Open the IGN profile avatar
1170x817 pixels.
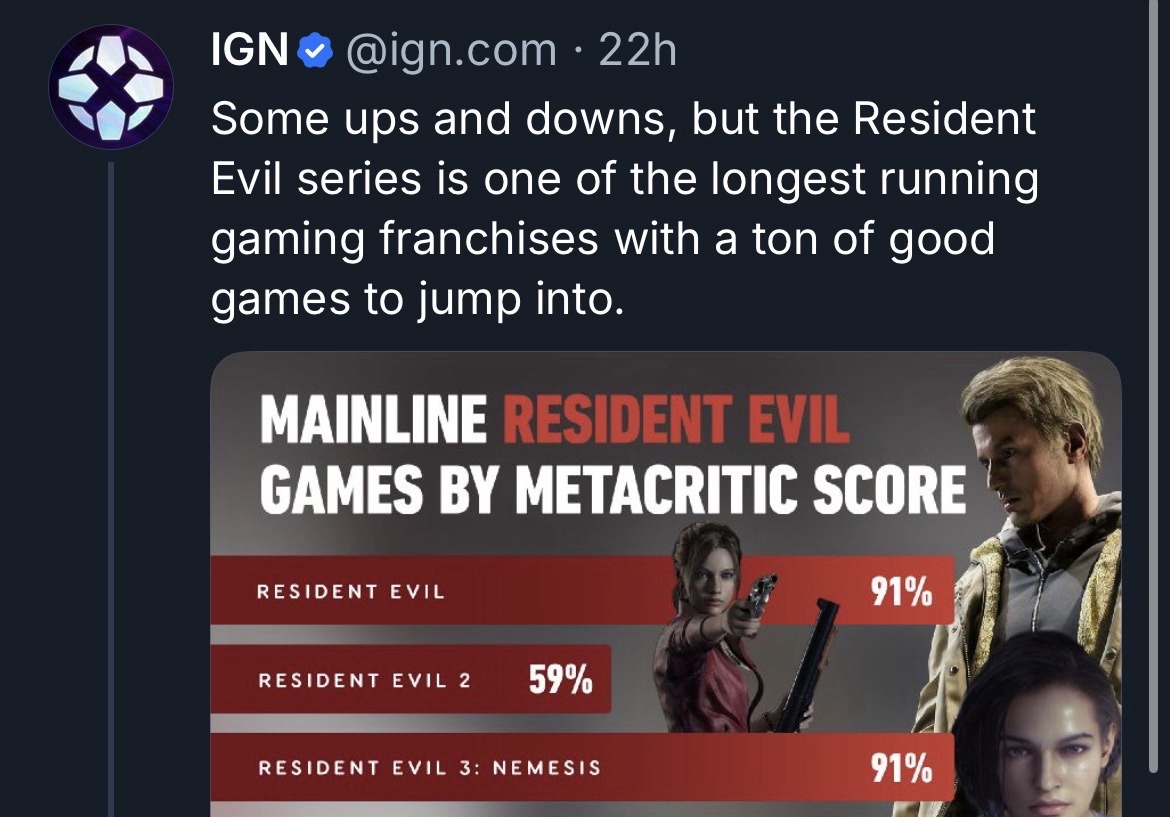[x=110, y=87]
